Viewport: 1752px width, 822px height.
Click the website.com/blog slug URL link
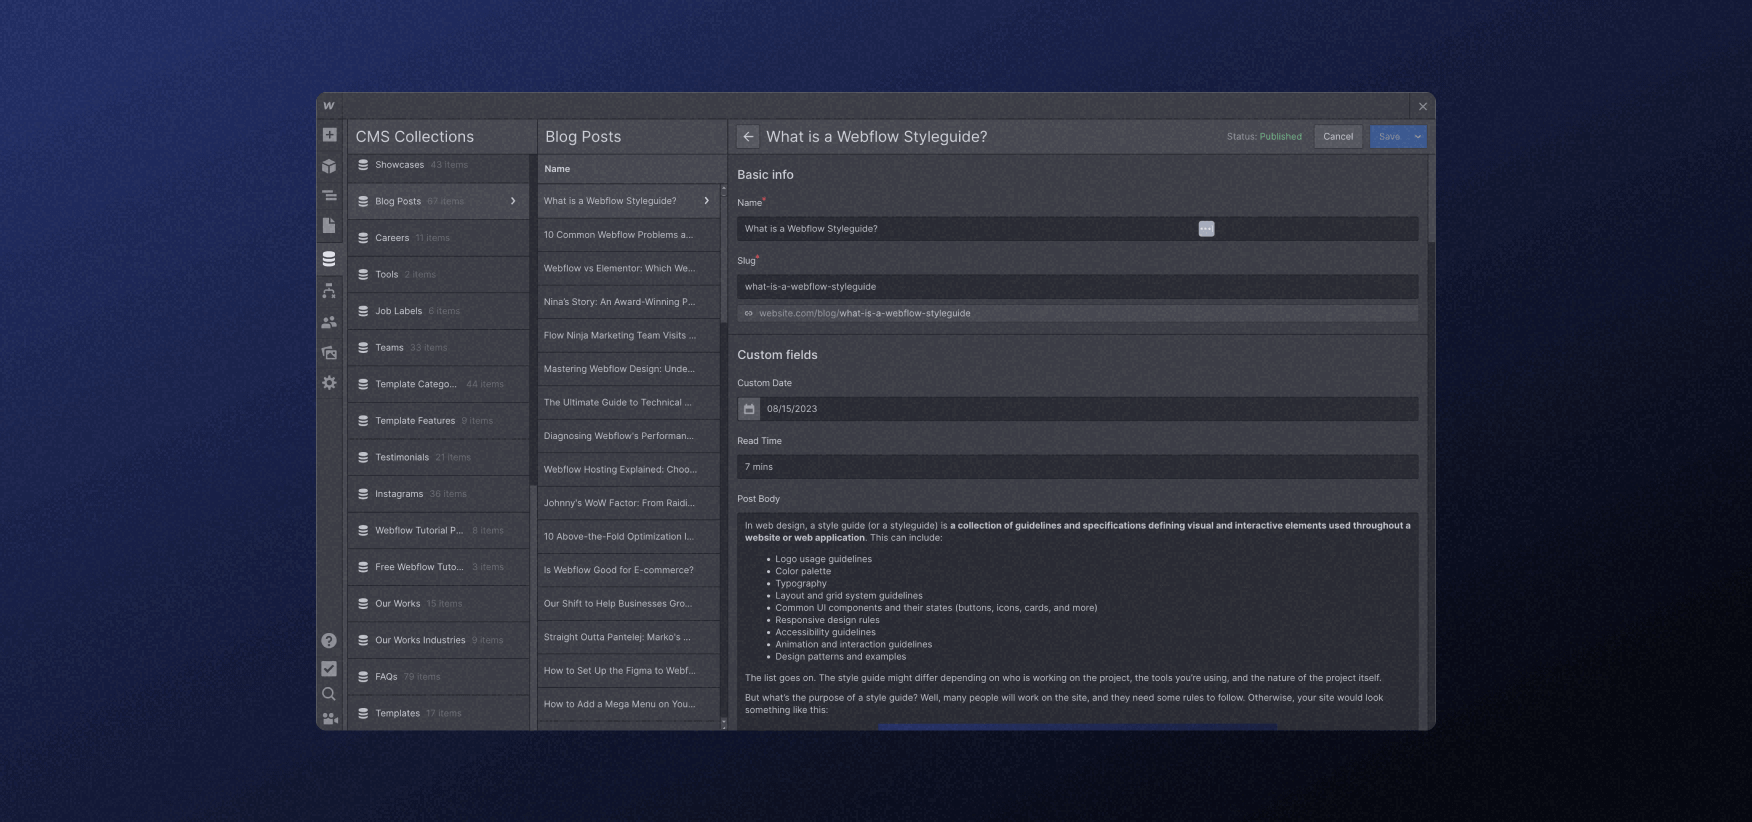pos(864,314)
